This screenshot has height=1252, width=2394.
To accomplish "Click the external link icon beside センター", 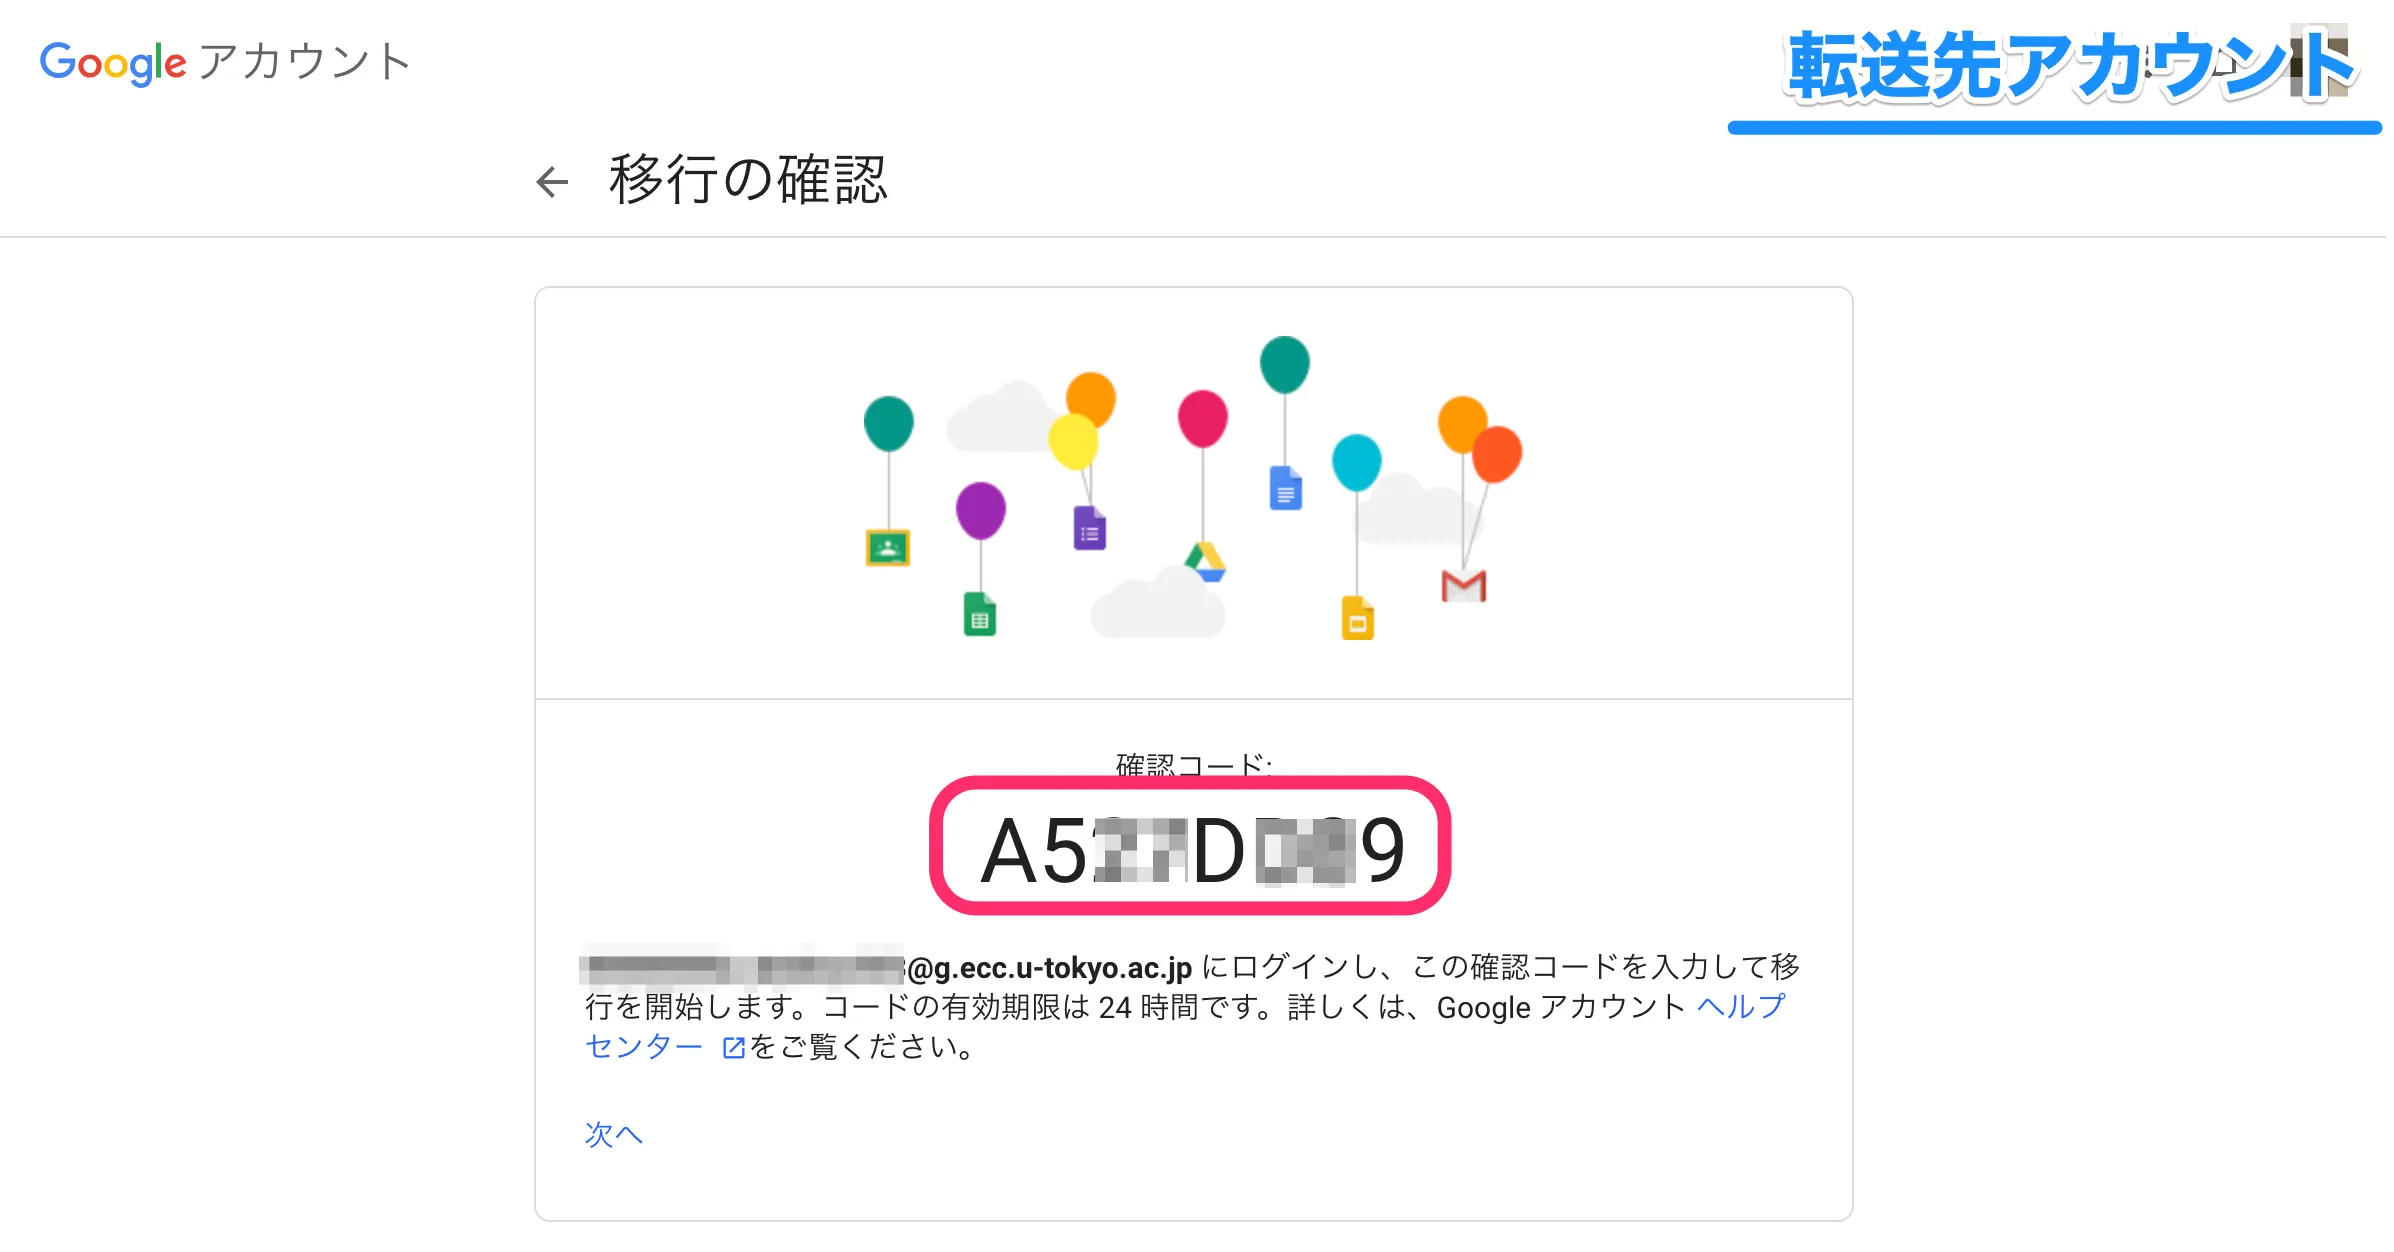I will click(734, 1048).
